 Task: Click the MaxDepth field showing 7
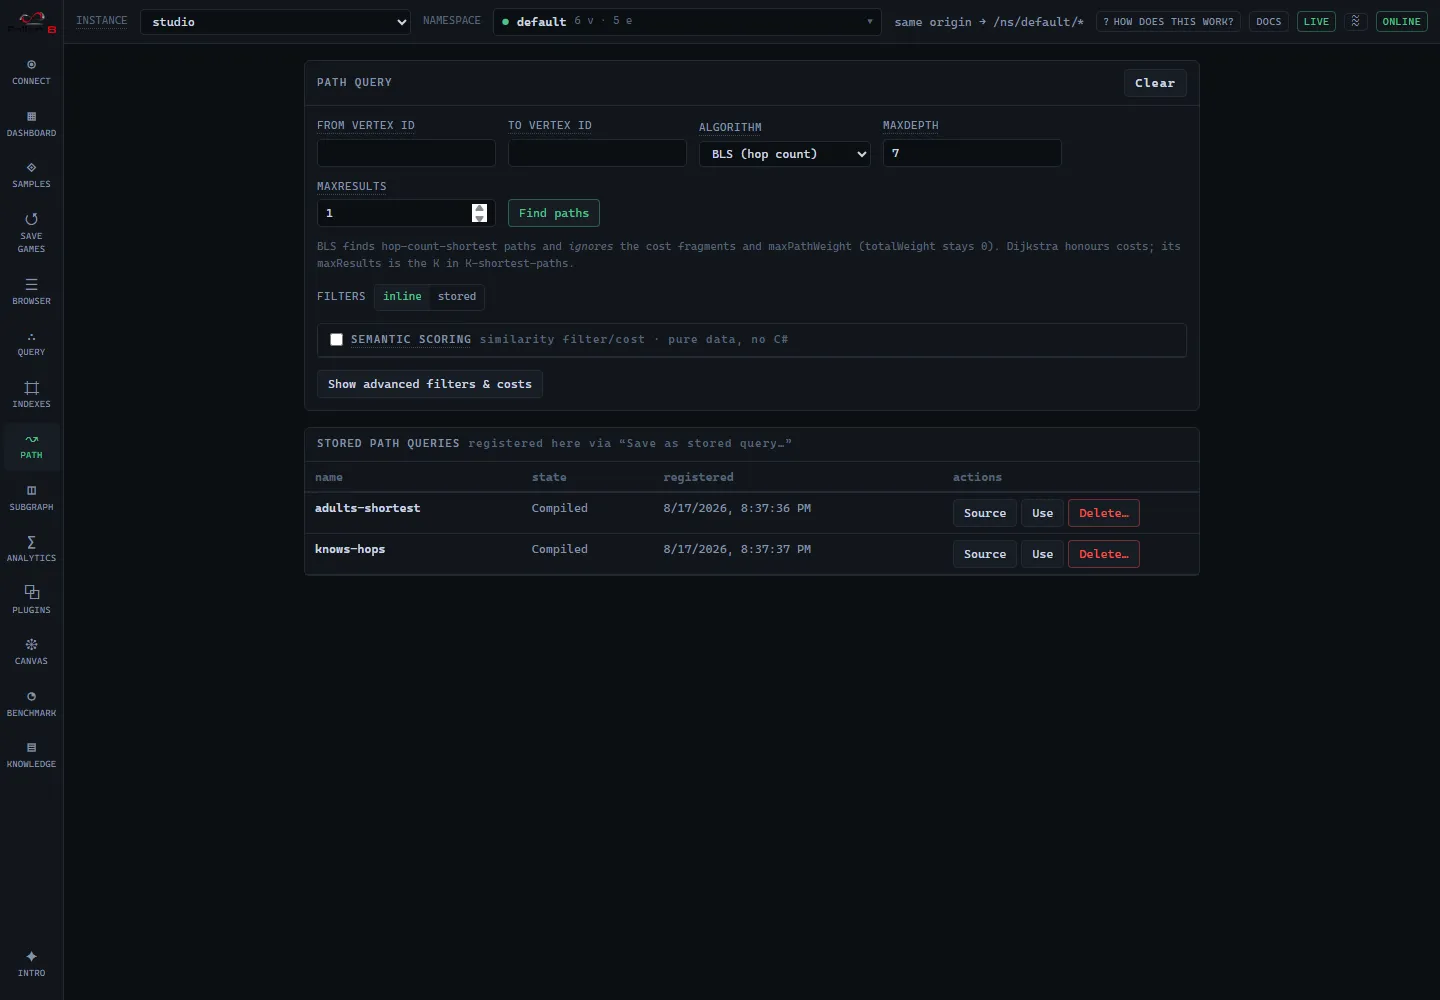tap(972, 153)
